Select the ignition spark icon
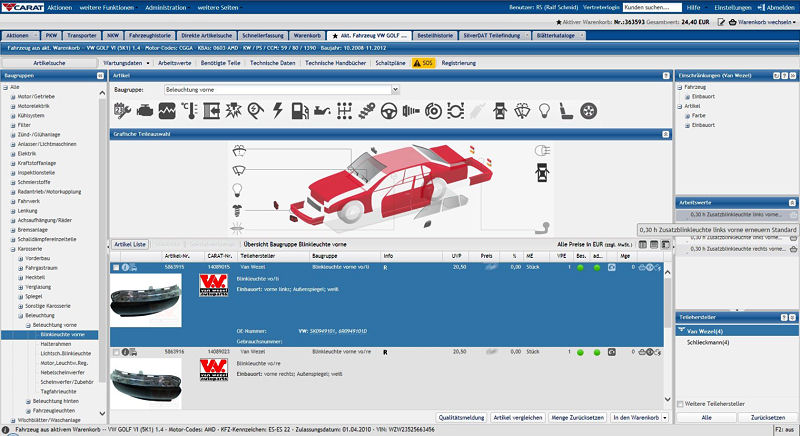This screenshot has width=800, height=436. click(x=234, y=111)
